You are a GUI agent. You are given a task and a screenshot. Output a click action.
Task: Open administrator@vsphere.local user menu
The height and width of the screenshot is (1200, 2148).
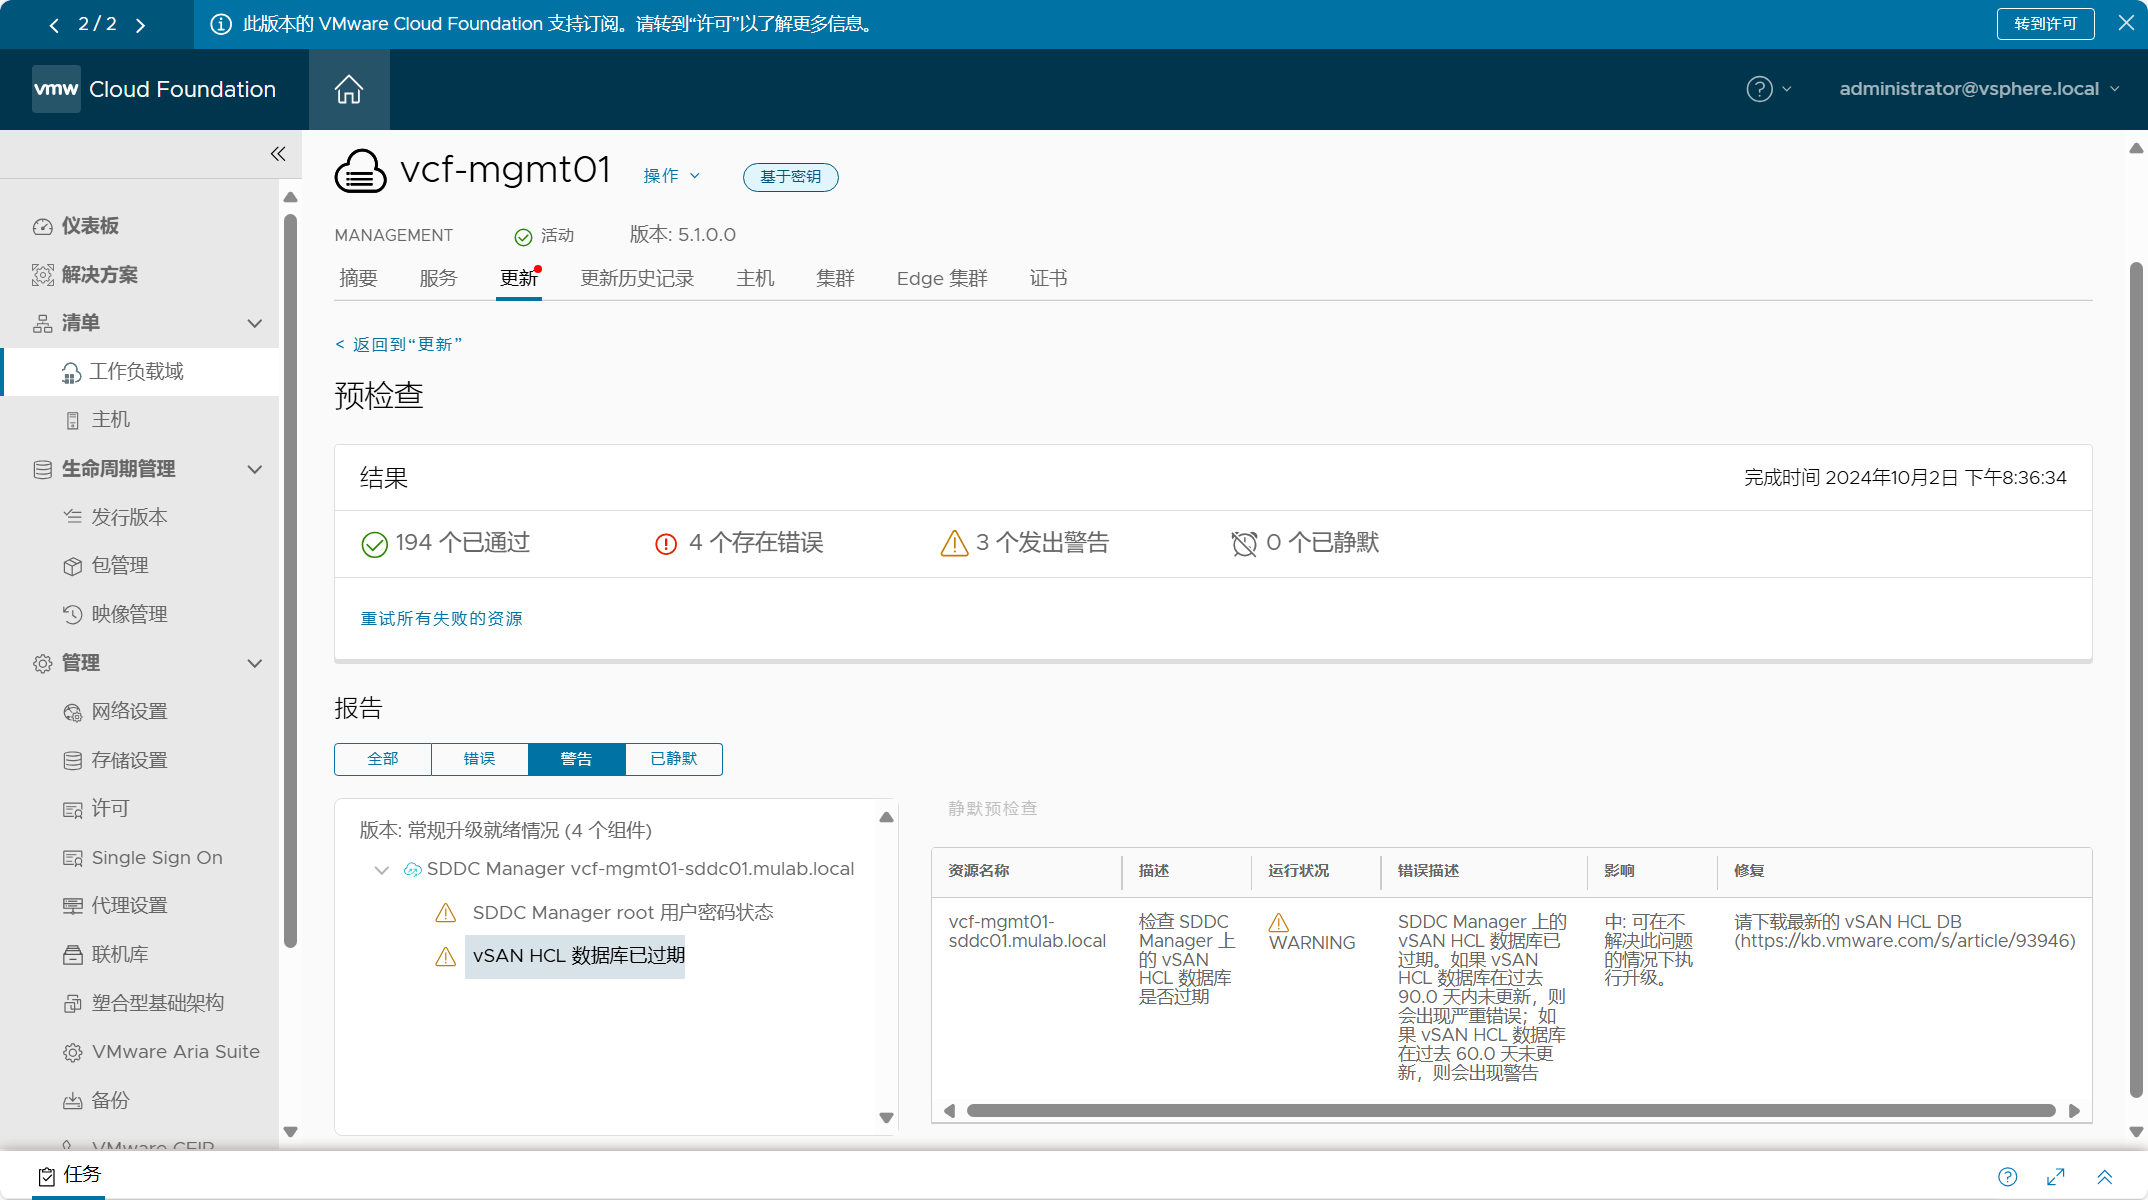pos(1979,89)
